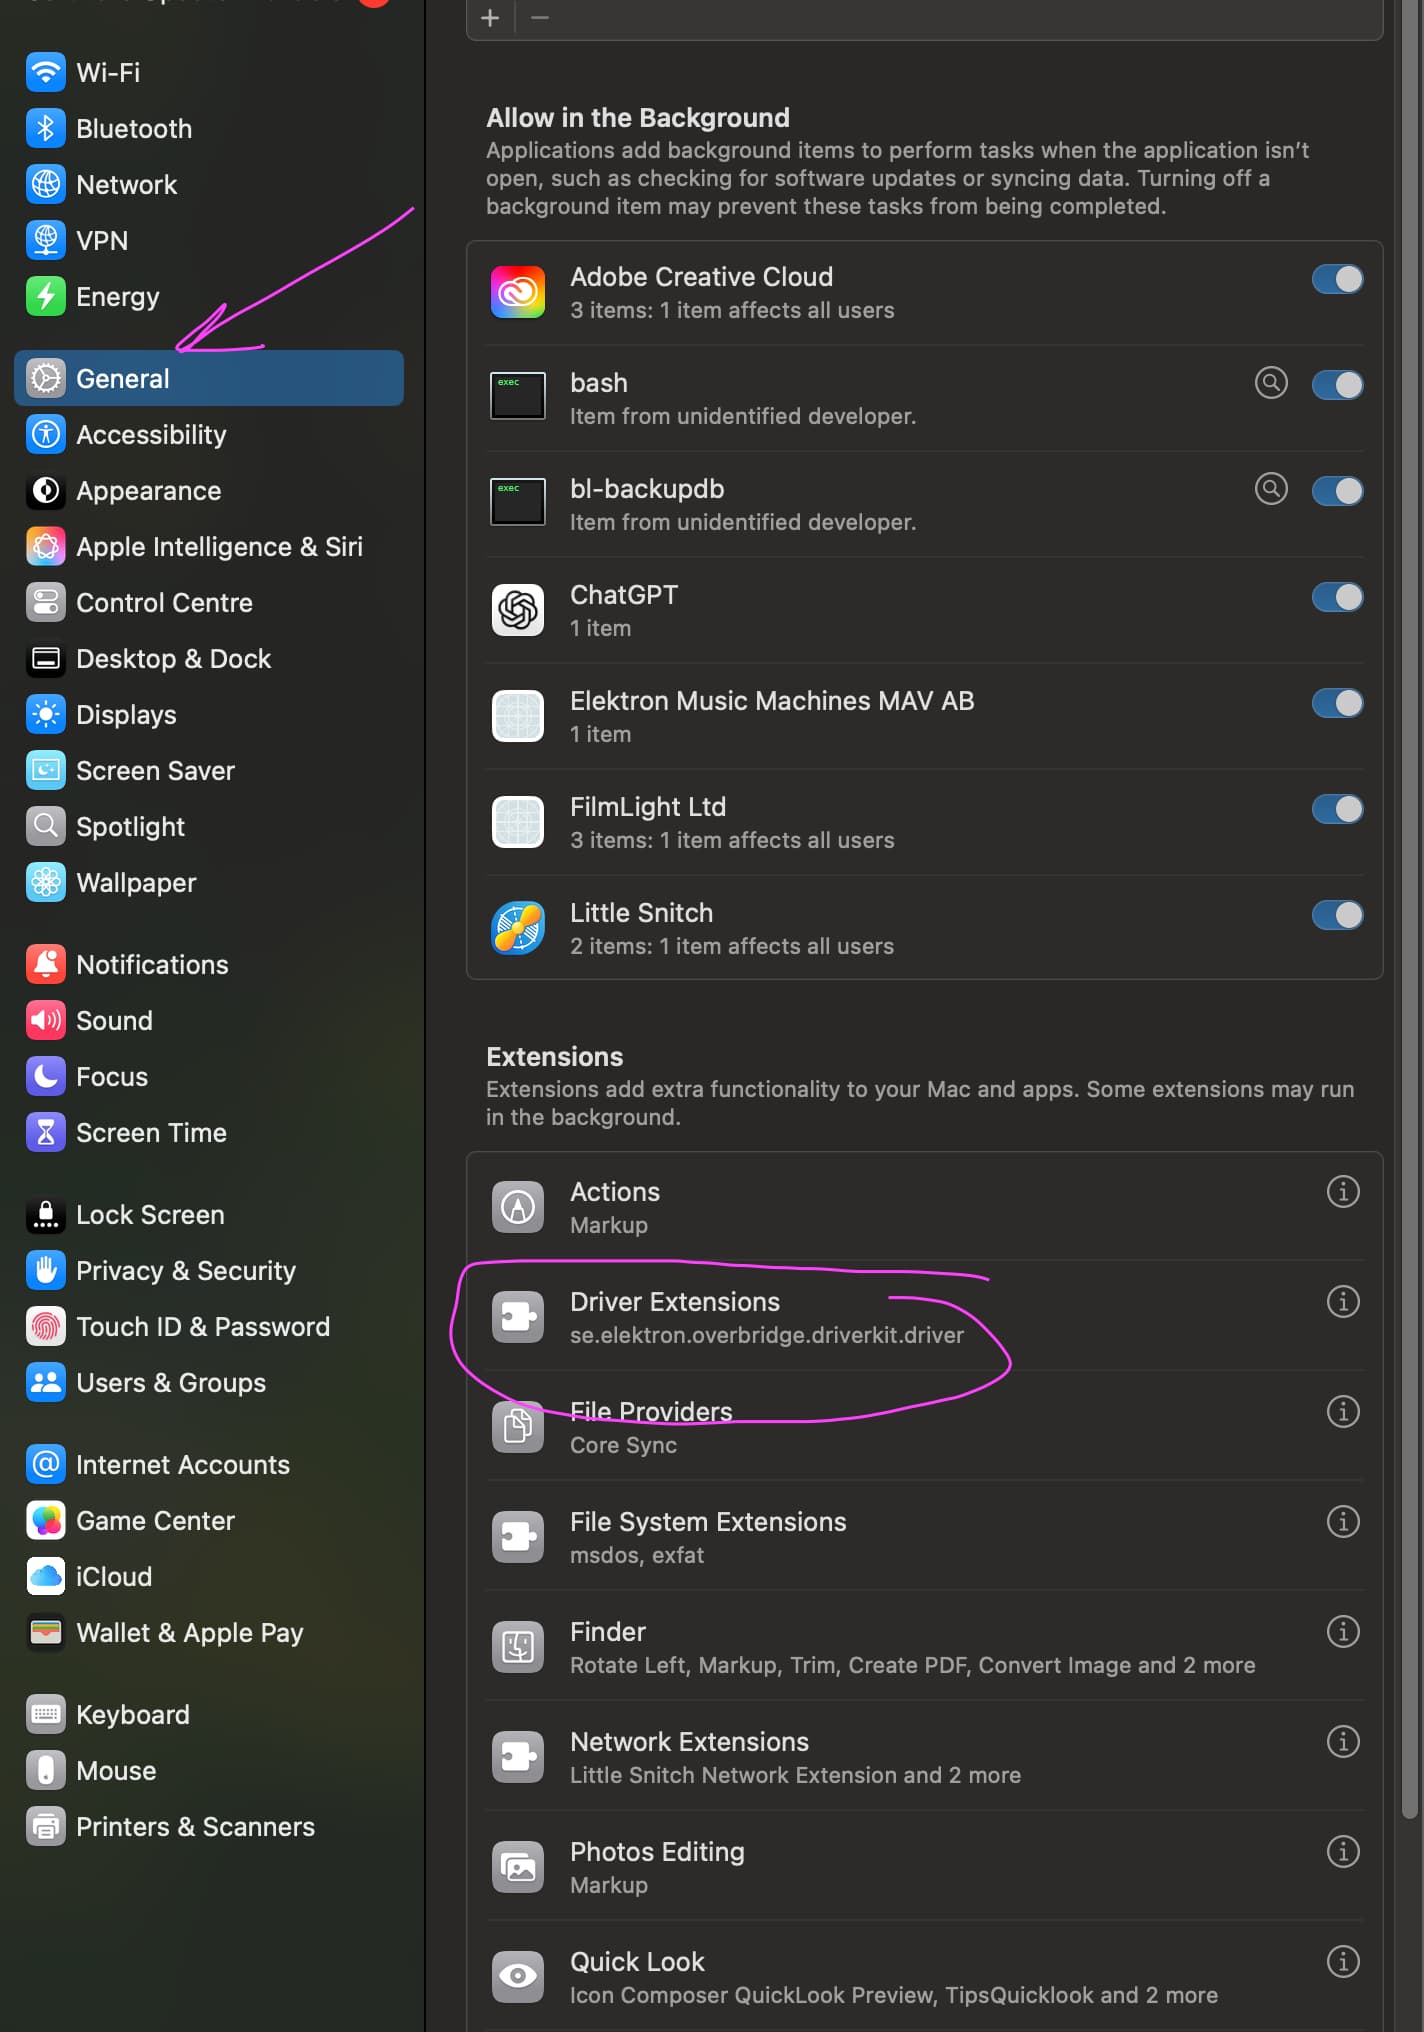
Task: Expand the Finder extensions details
Action: [1342, 1631]
